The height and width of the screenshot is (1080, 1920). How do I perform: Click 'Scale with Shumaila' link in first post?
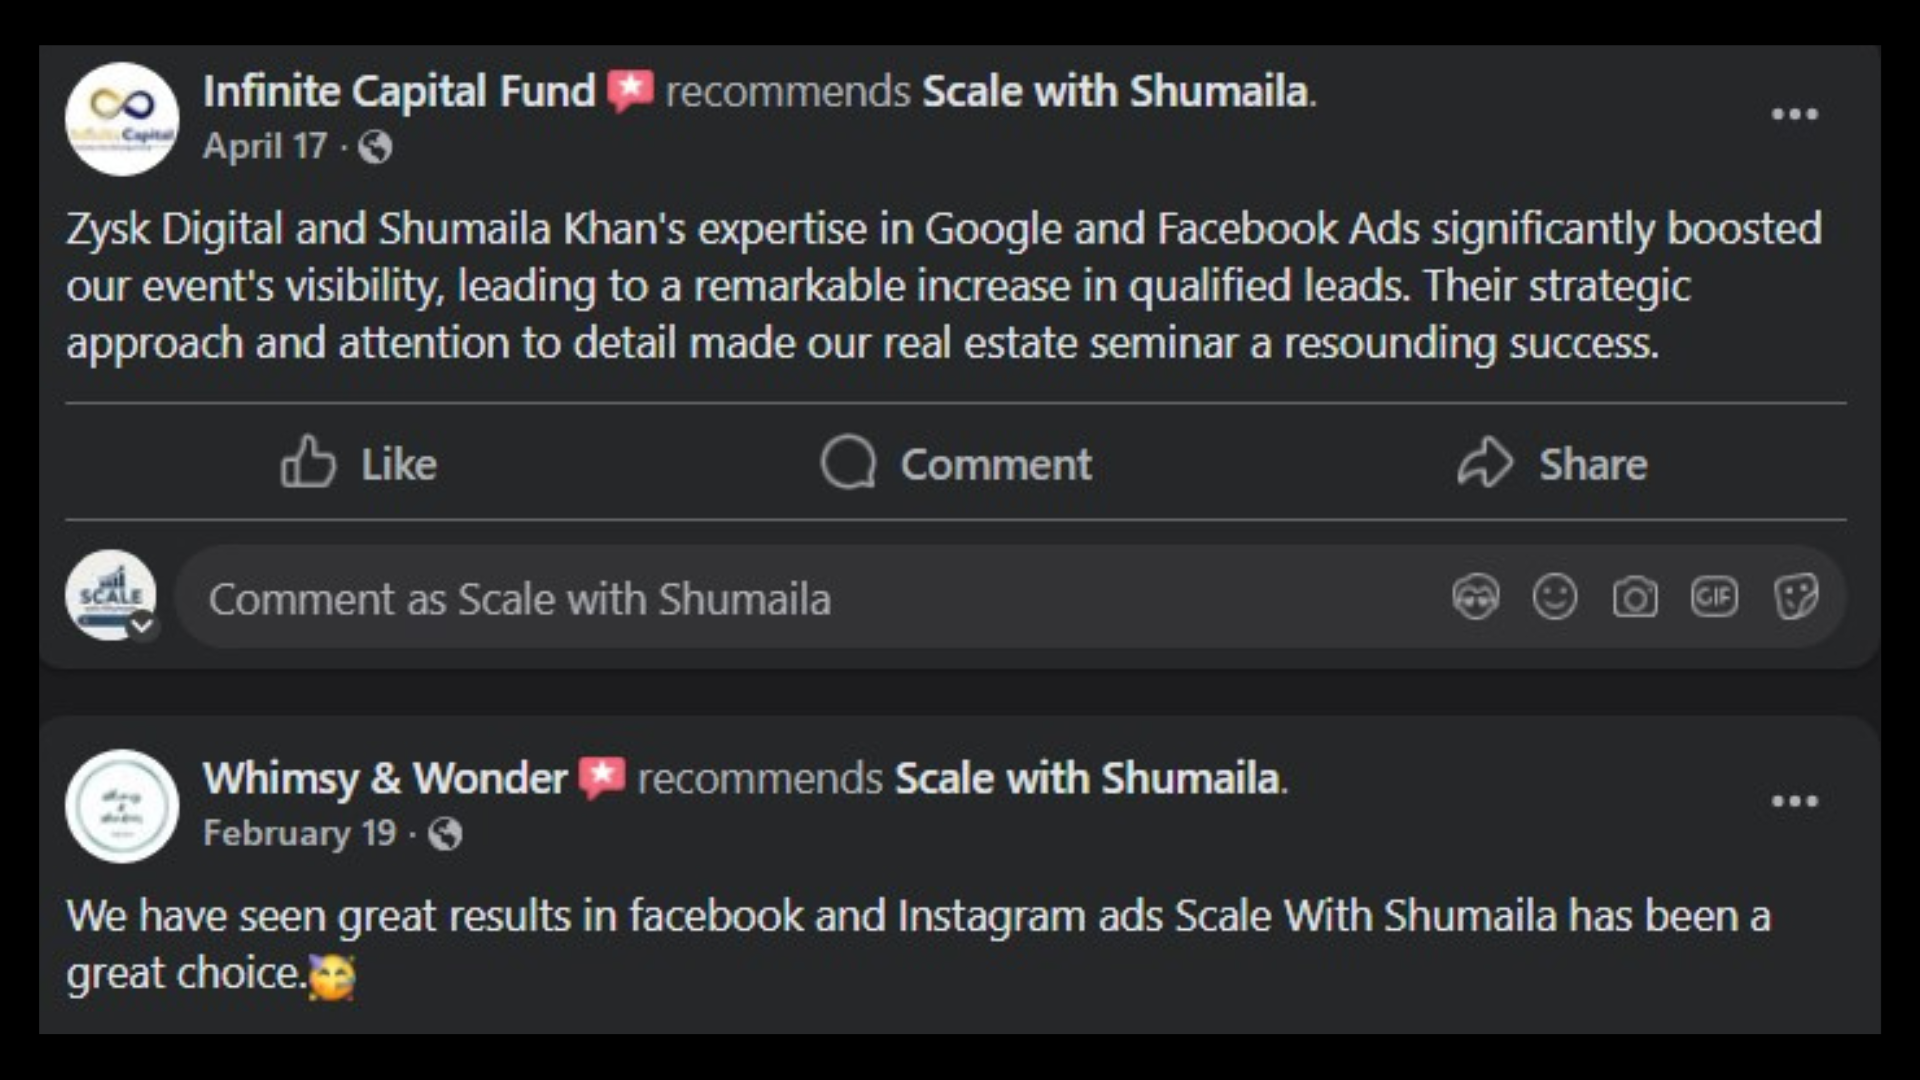1115,91
